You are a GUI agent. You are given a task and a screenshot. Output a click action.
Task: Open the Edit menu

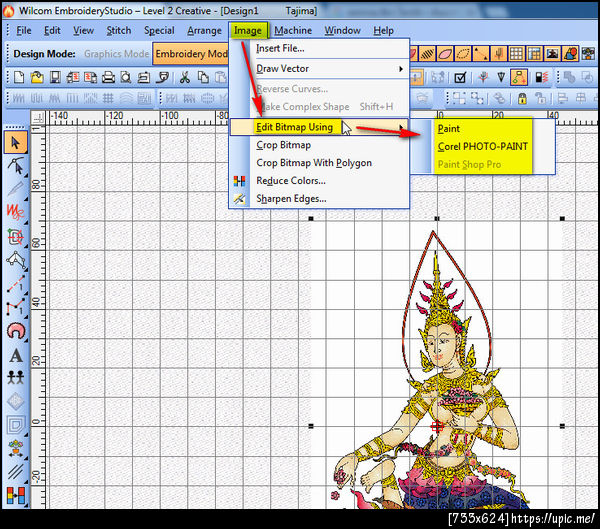click(x=52, y=30)
